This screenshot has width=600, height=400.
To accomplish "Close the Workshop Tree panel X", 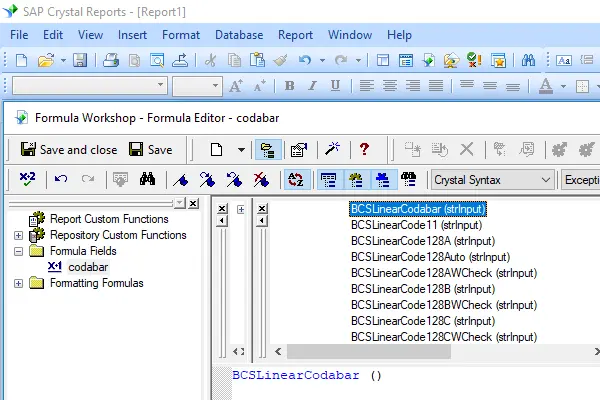I will pyautogui.click(x=194, y=203).
